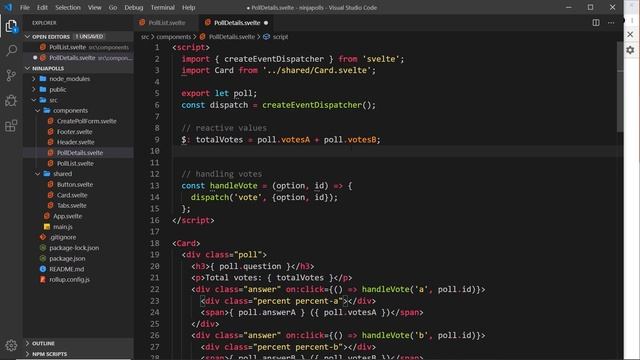This screenshot has height=360, width=640.
Task: Open the Terminal menu
Action: pos(162,7)
